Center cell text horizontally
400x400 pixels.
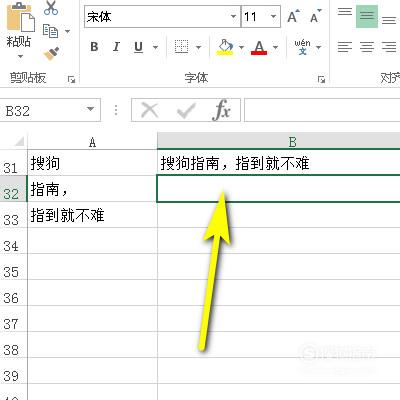pos(367,47)
